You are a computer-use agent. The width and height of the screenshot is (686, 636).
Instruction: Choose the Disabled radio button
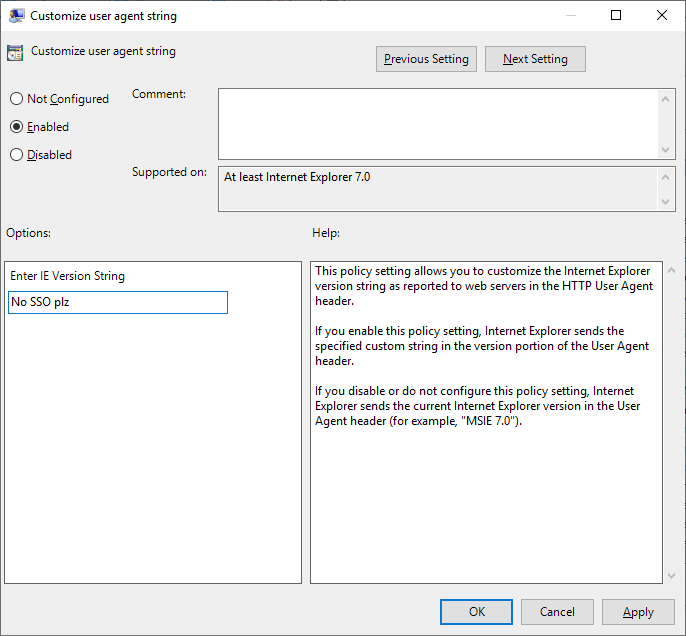(x=16, y=155)
